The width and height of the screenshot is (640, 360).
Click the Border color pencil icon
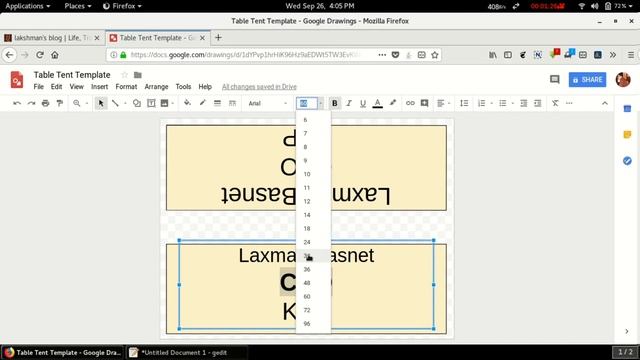(202, 103)
